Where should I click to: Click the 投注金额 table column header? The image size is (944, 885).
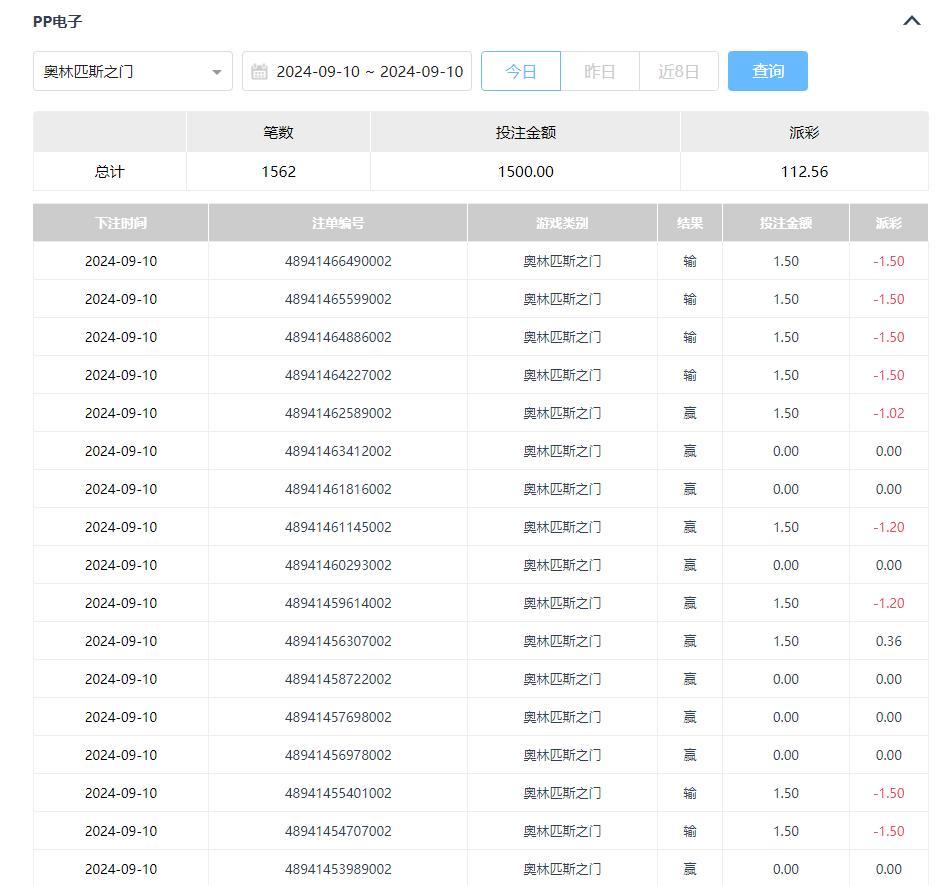coord(785,223)
